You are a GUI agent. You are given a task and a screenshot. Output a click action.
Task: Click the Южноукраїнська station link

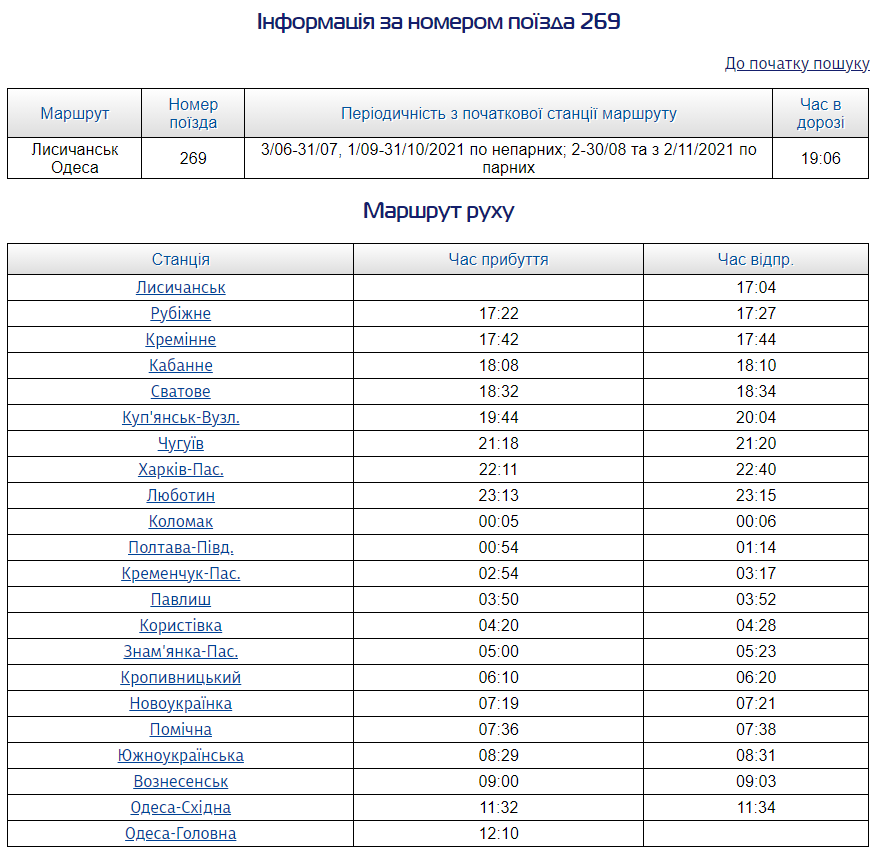coord(181,756)
